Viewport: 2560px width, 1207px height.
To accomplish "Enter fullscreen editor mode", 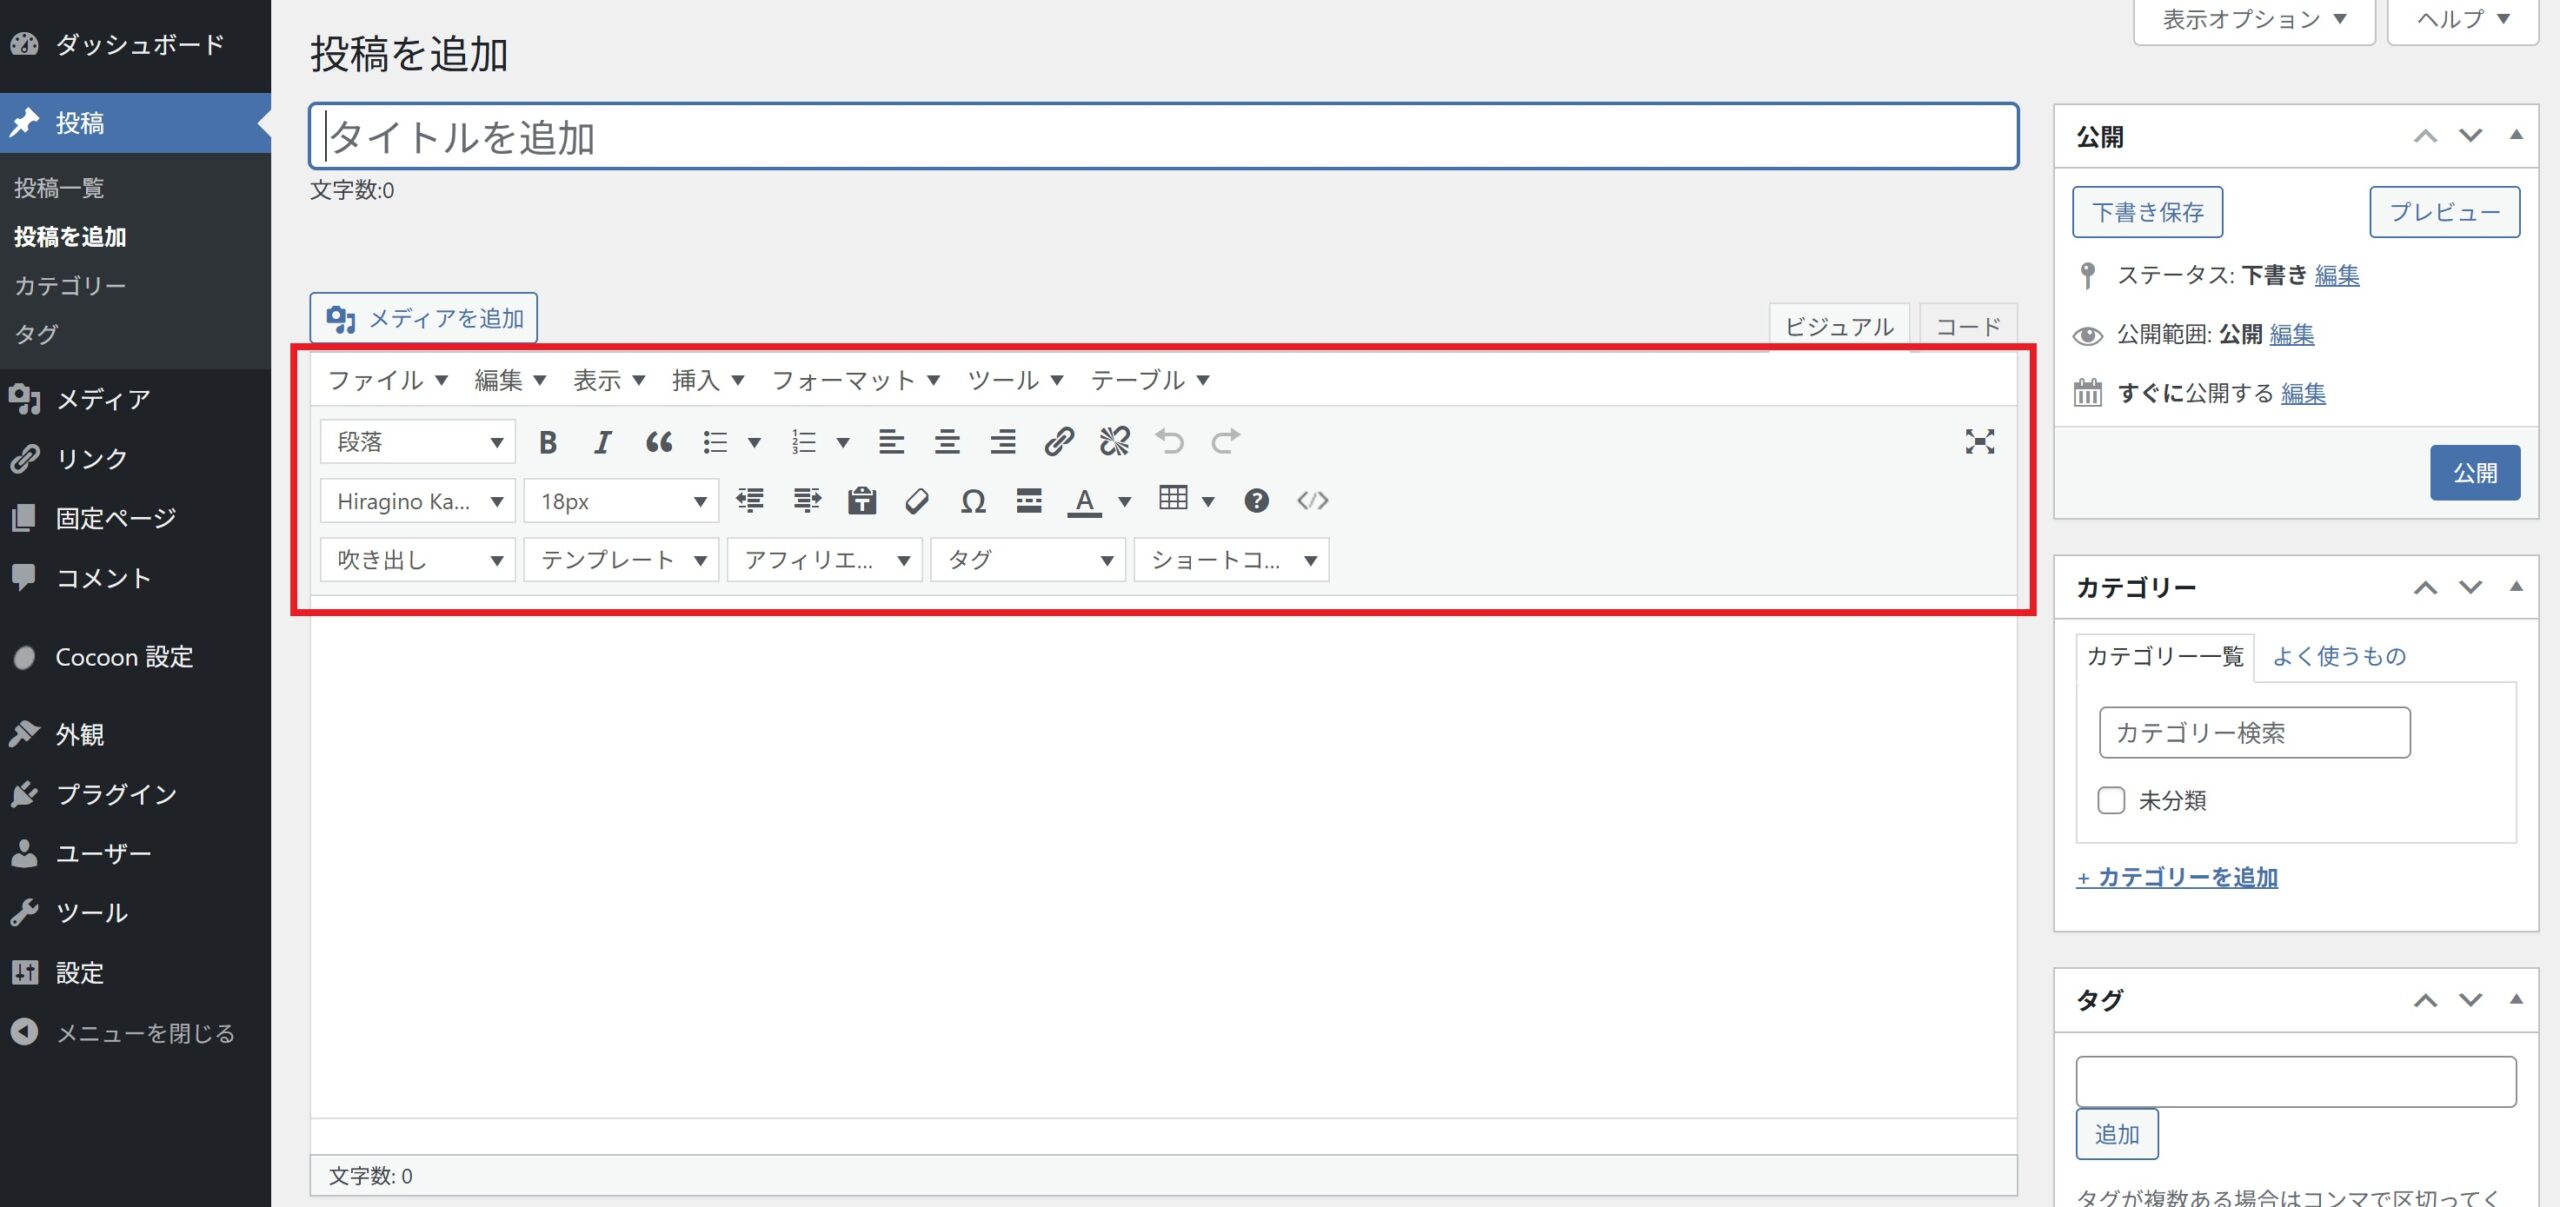I will click(x=1979, y=442).
